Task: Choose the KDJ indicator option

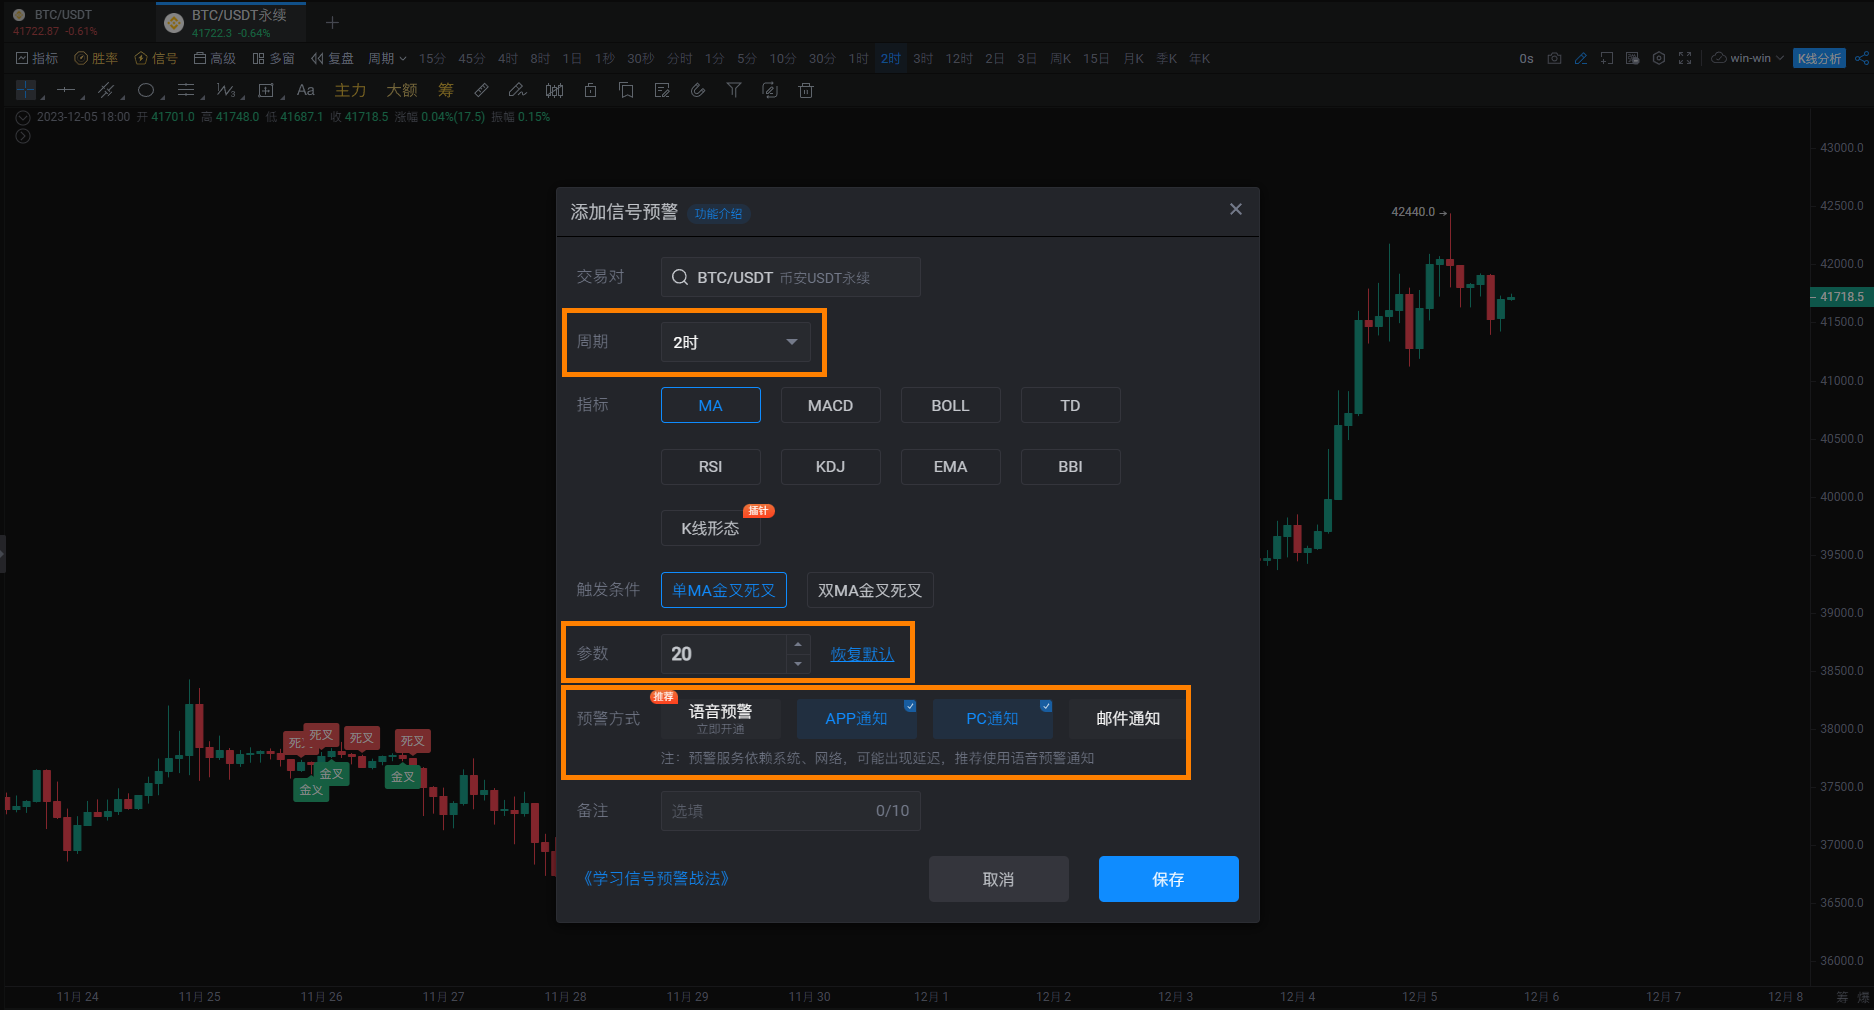Action: tap(831, 467)
